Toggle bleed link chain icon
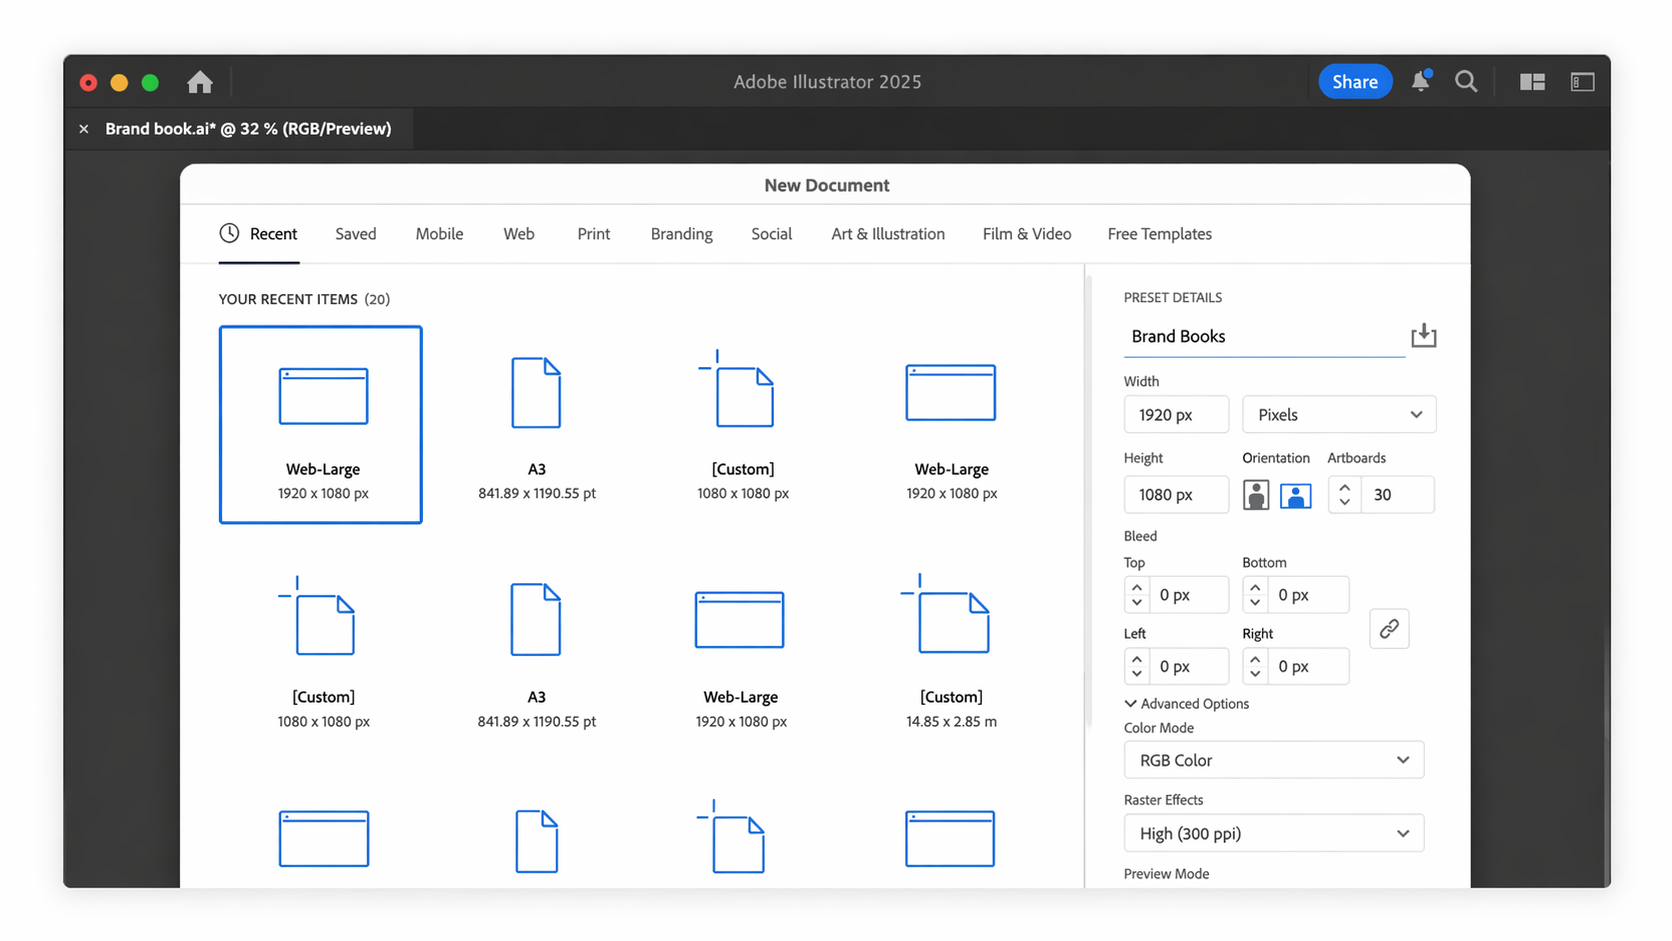 tap(1389, 629)
